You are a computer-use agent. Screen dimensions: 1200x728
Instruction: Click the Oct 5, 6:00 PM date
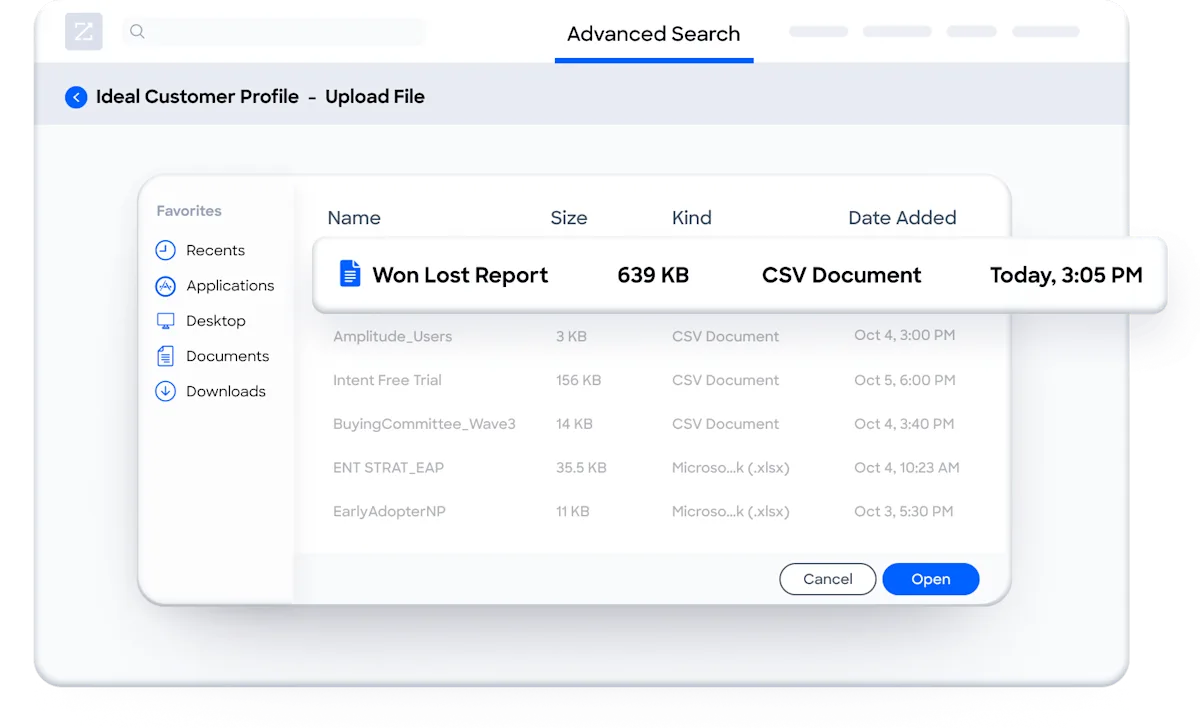(x=905, y=380)
